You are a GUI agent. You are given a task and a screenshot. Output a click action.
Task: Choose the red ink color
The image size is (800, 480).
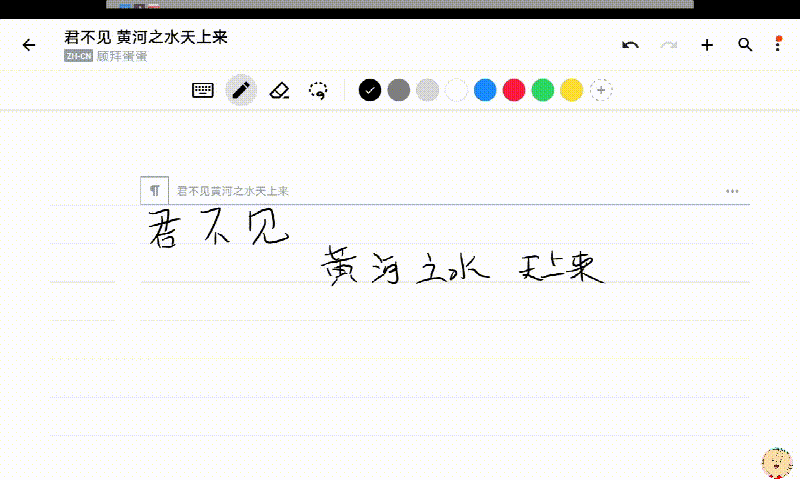(514, 90)
